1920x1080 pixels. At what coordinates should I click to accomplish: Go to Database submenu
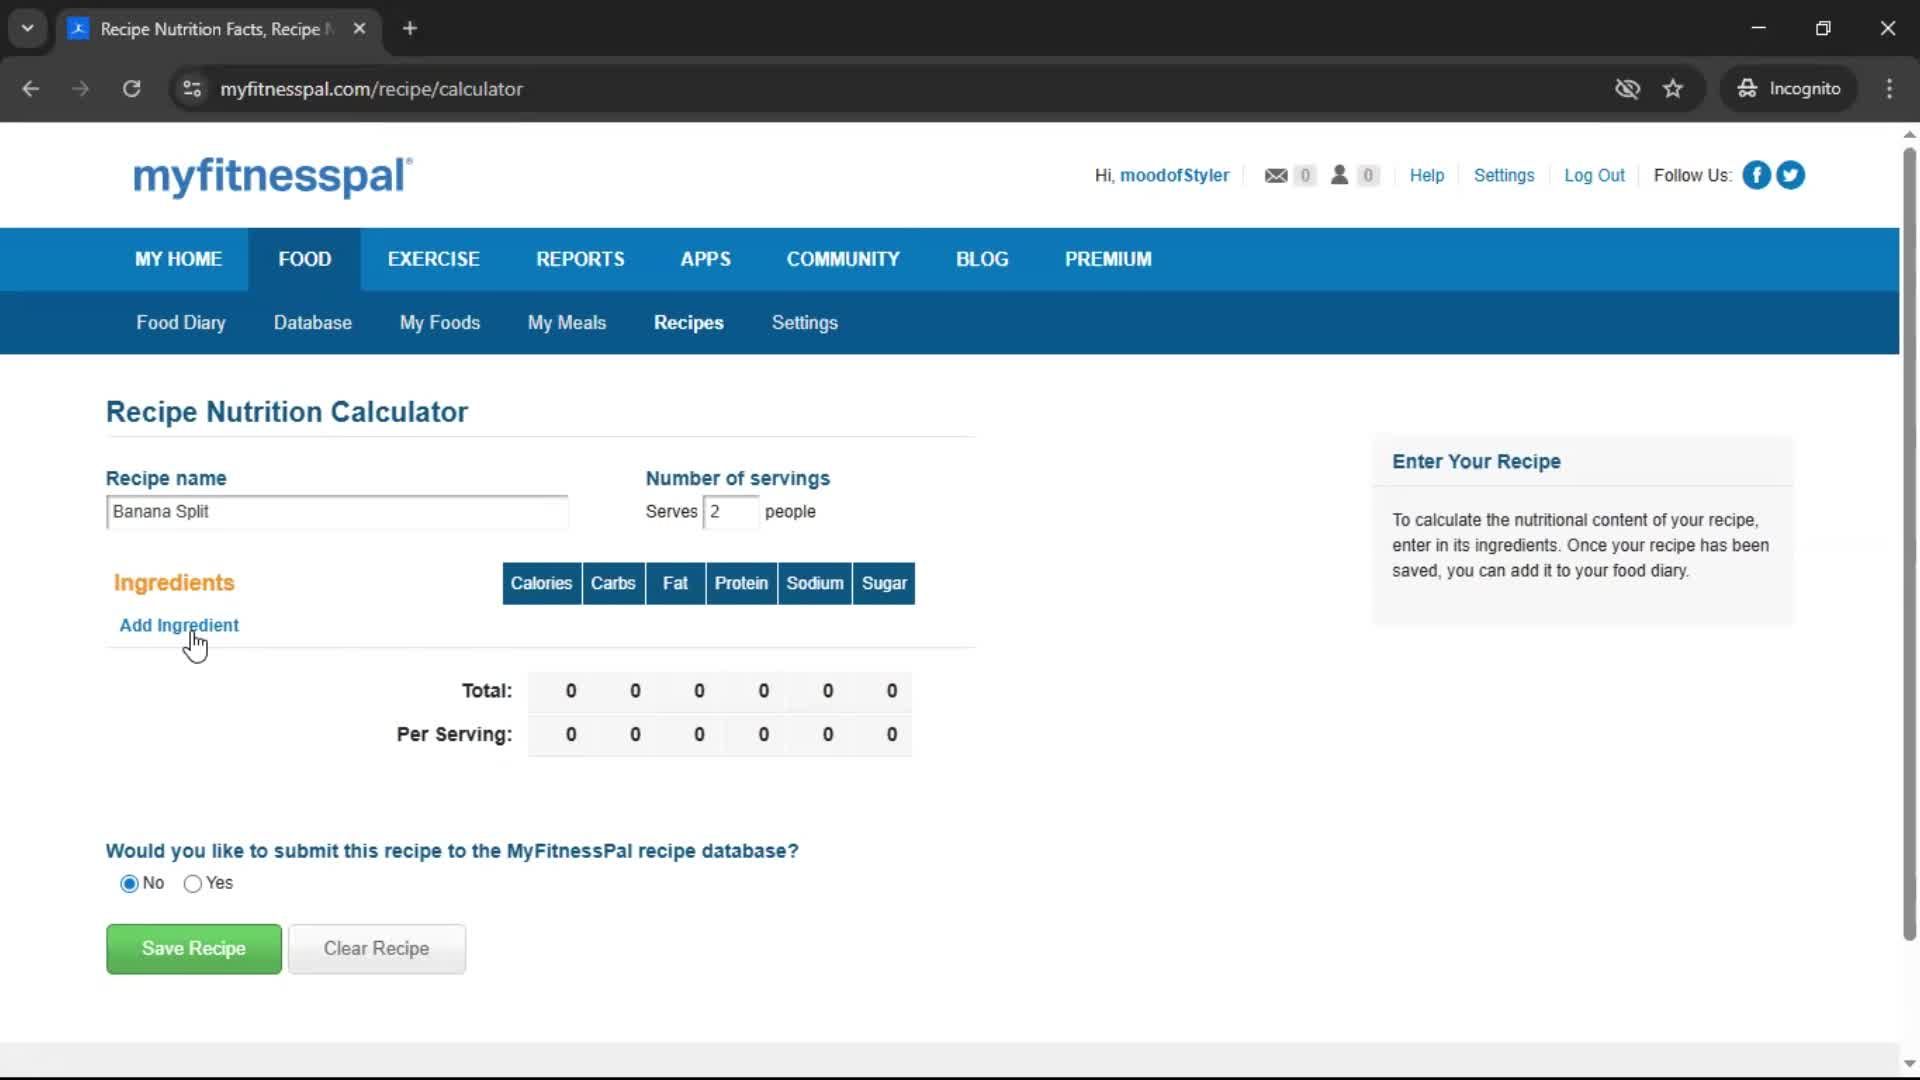tap(313, 323)
